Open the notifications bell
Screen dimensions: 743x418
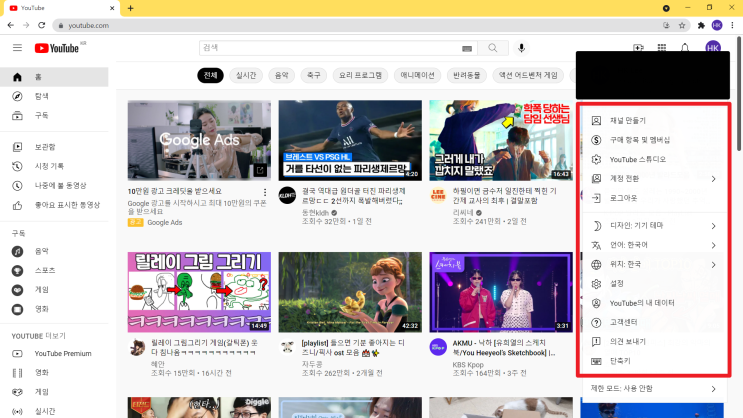tap(685, 48)
